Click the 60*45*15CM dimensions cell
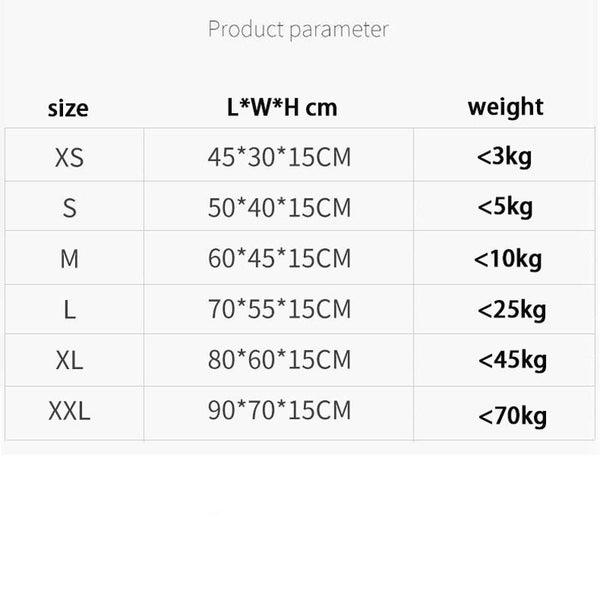Viewport: 600px width, 600px height. [279, 259]
